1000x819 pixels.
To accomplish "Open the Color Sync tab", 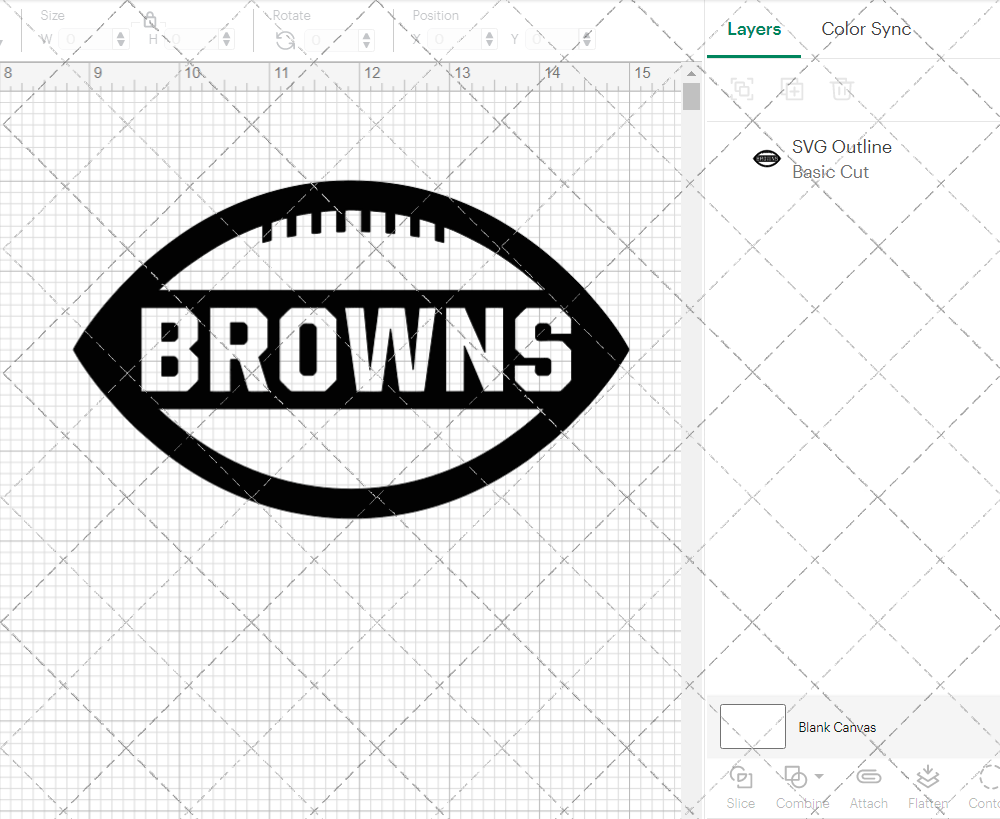I will point(866,29).
